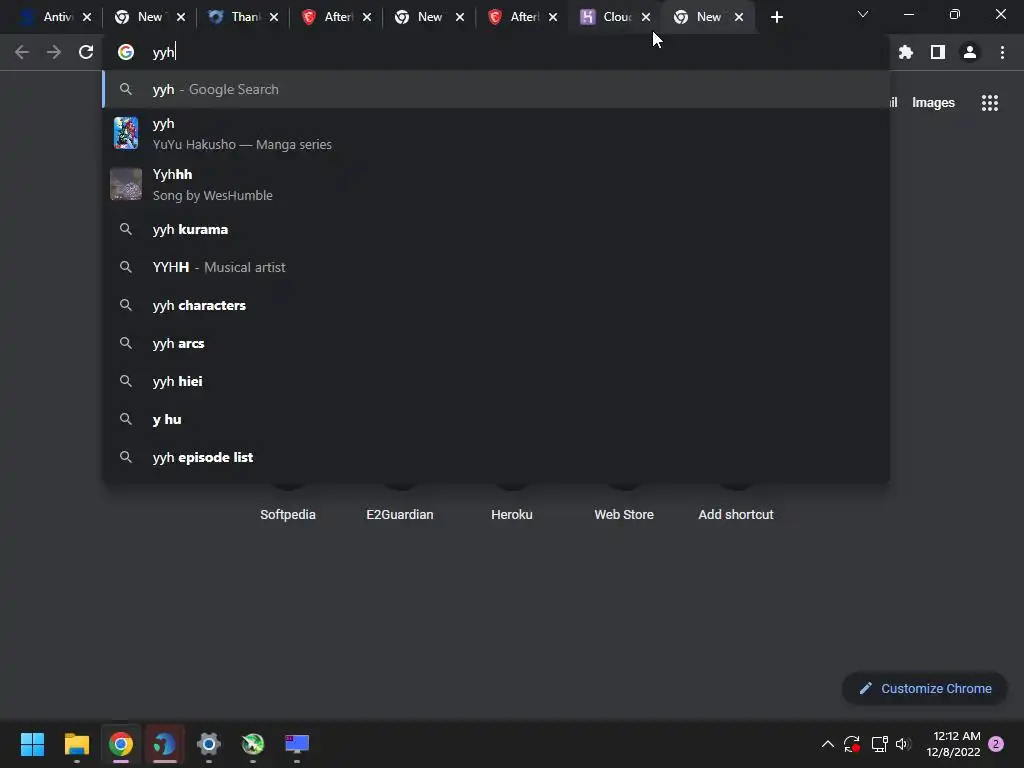
Task: Reload the current page
Action: [x=86, y=52]
